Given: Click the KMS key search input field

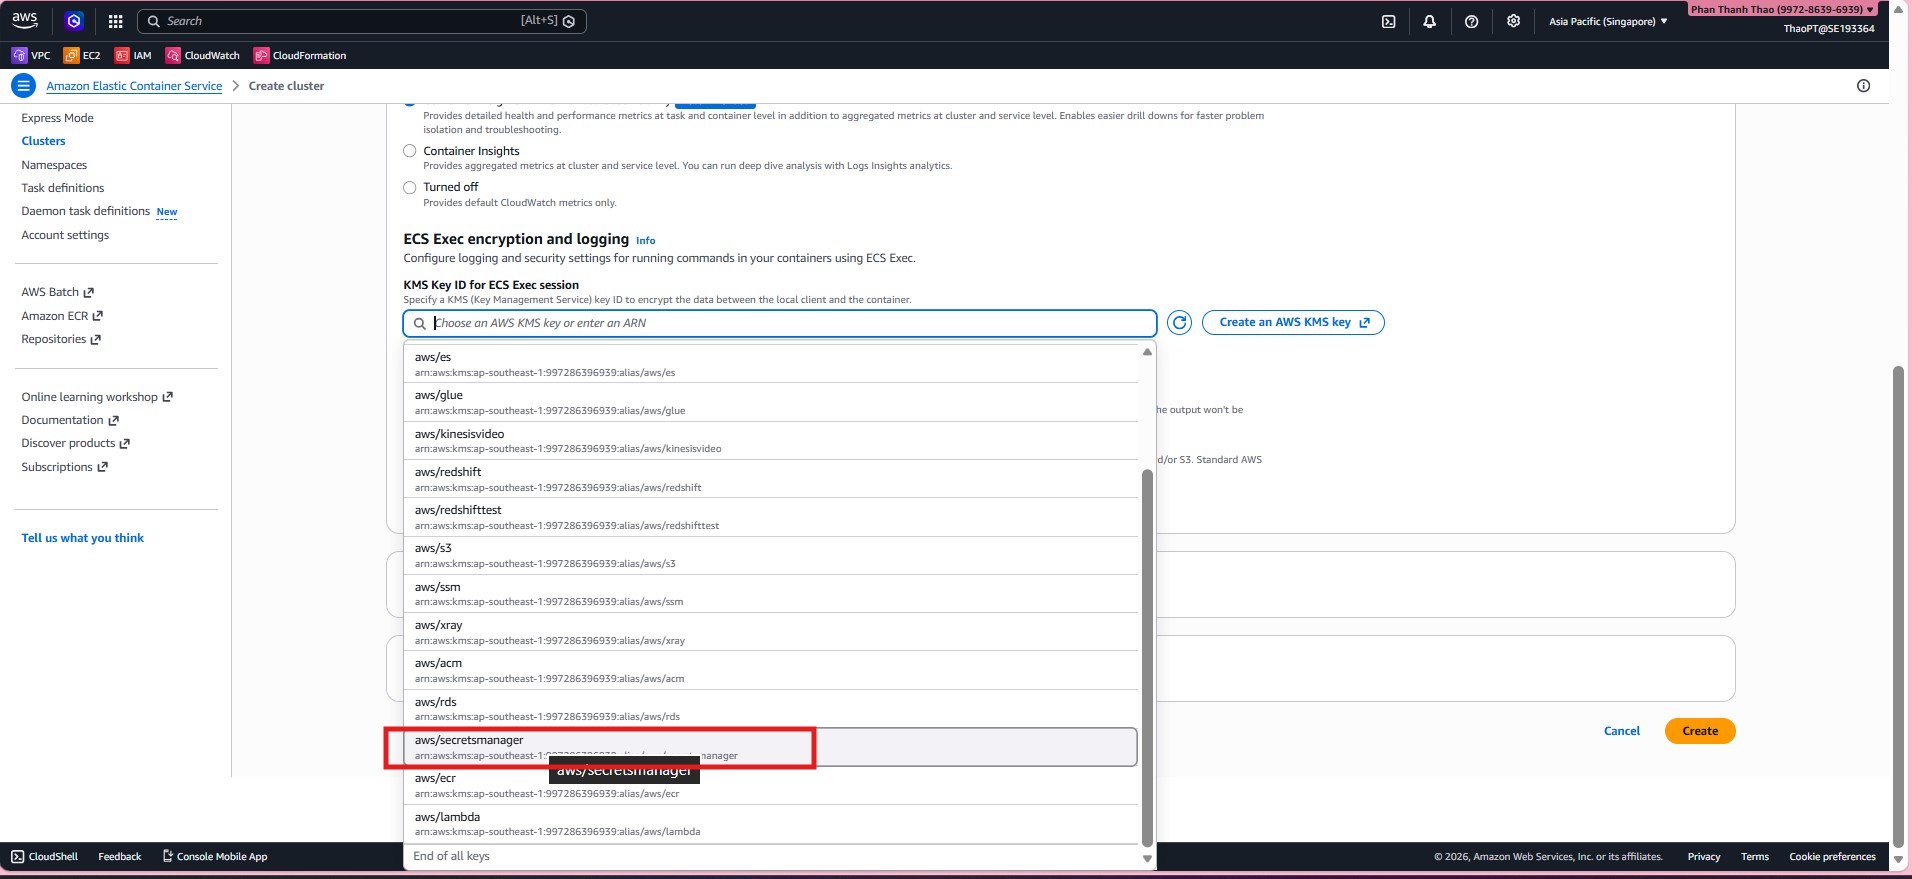Looking at the screenshot, I should point(790,323).
